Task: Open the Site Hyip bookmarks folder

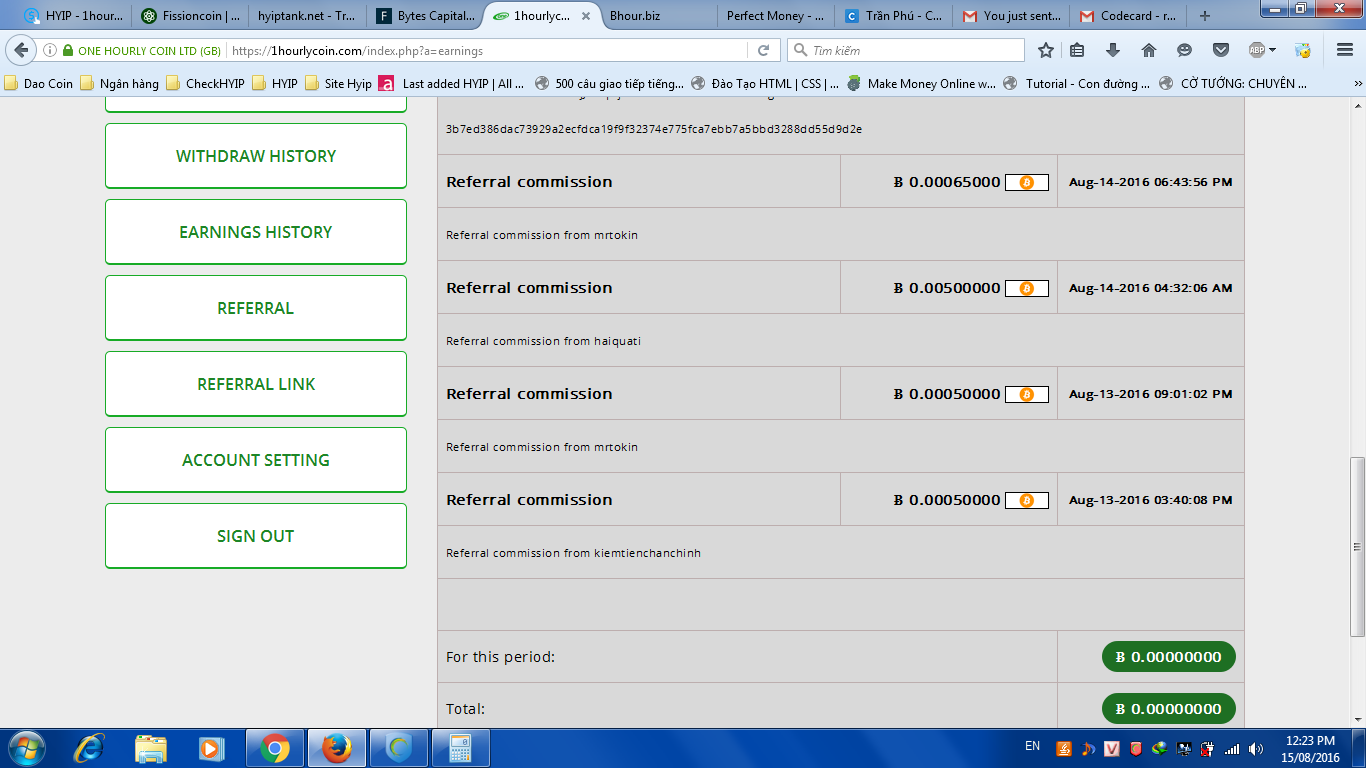Action: pos(339,84)
